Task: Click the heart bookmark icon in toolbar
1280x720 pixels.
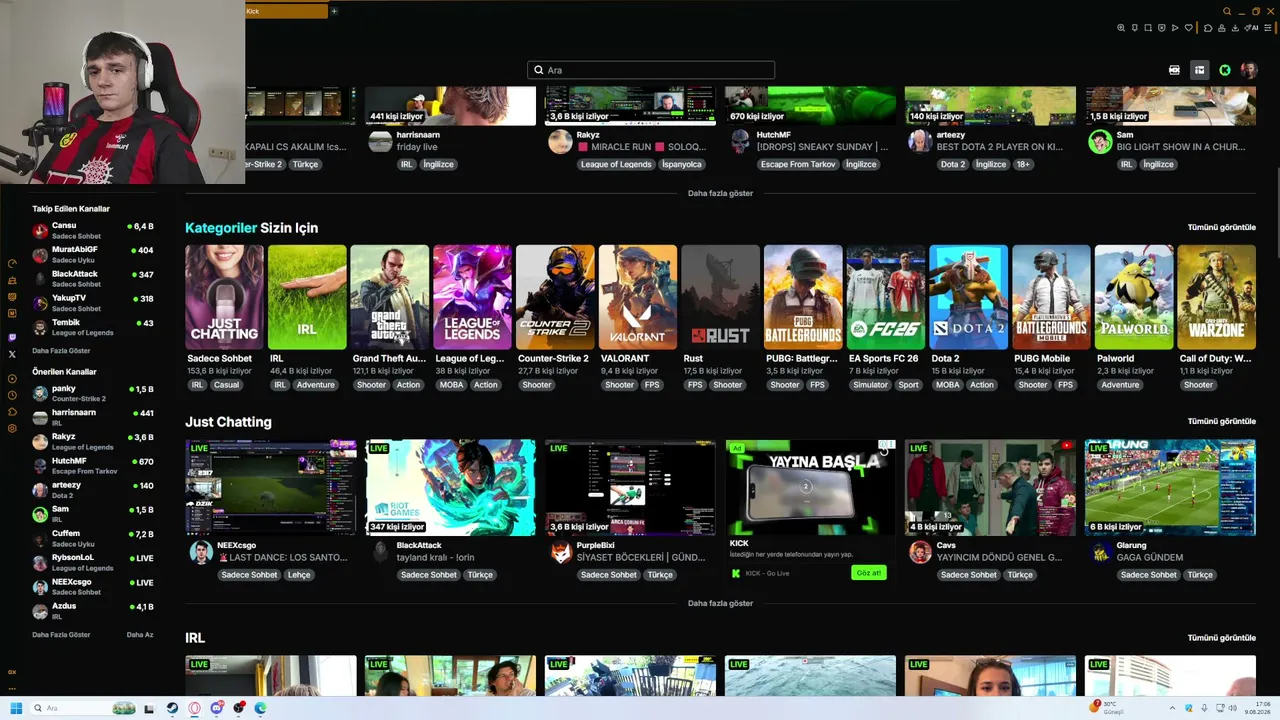Action: tap(1189, 28)
